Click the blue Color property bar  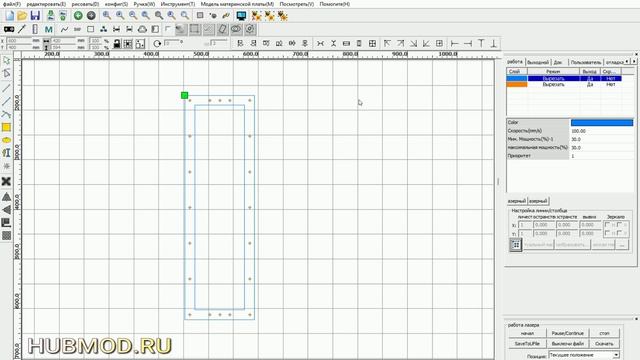point(602,122)
